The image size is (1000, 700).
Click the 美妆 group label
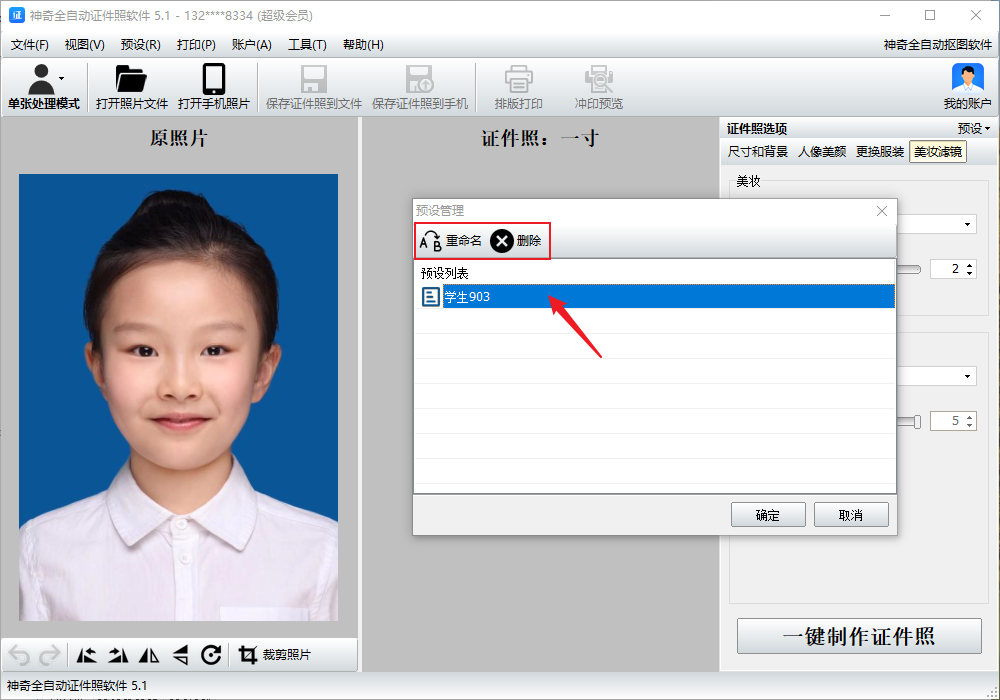tap(748, 181)
